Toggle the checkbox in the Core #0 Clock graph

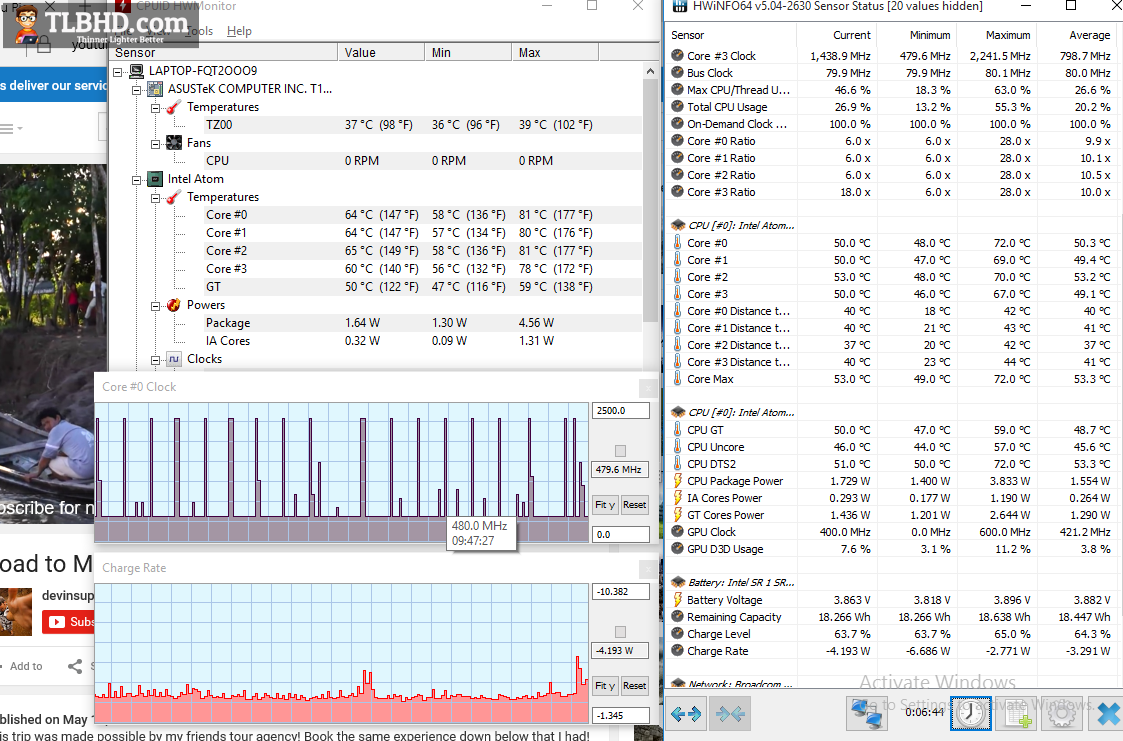620,451
